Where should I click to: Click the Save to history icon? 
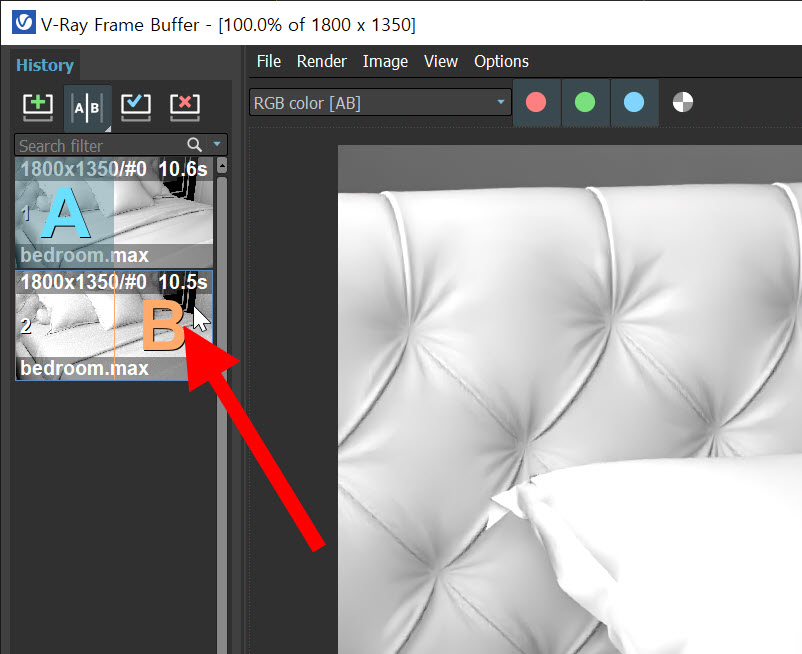click(x=38, y=107)
